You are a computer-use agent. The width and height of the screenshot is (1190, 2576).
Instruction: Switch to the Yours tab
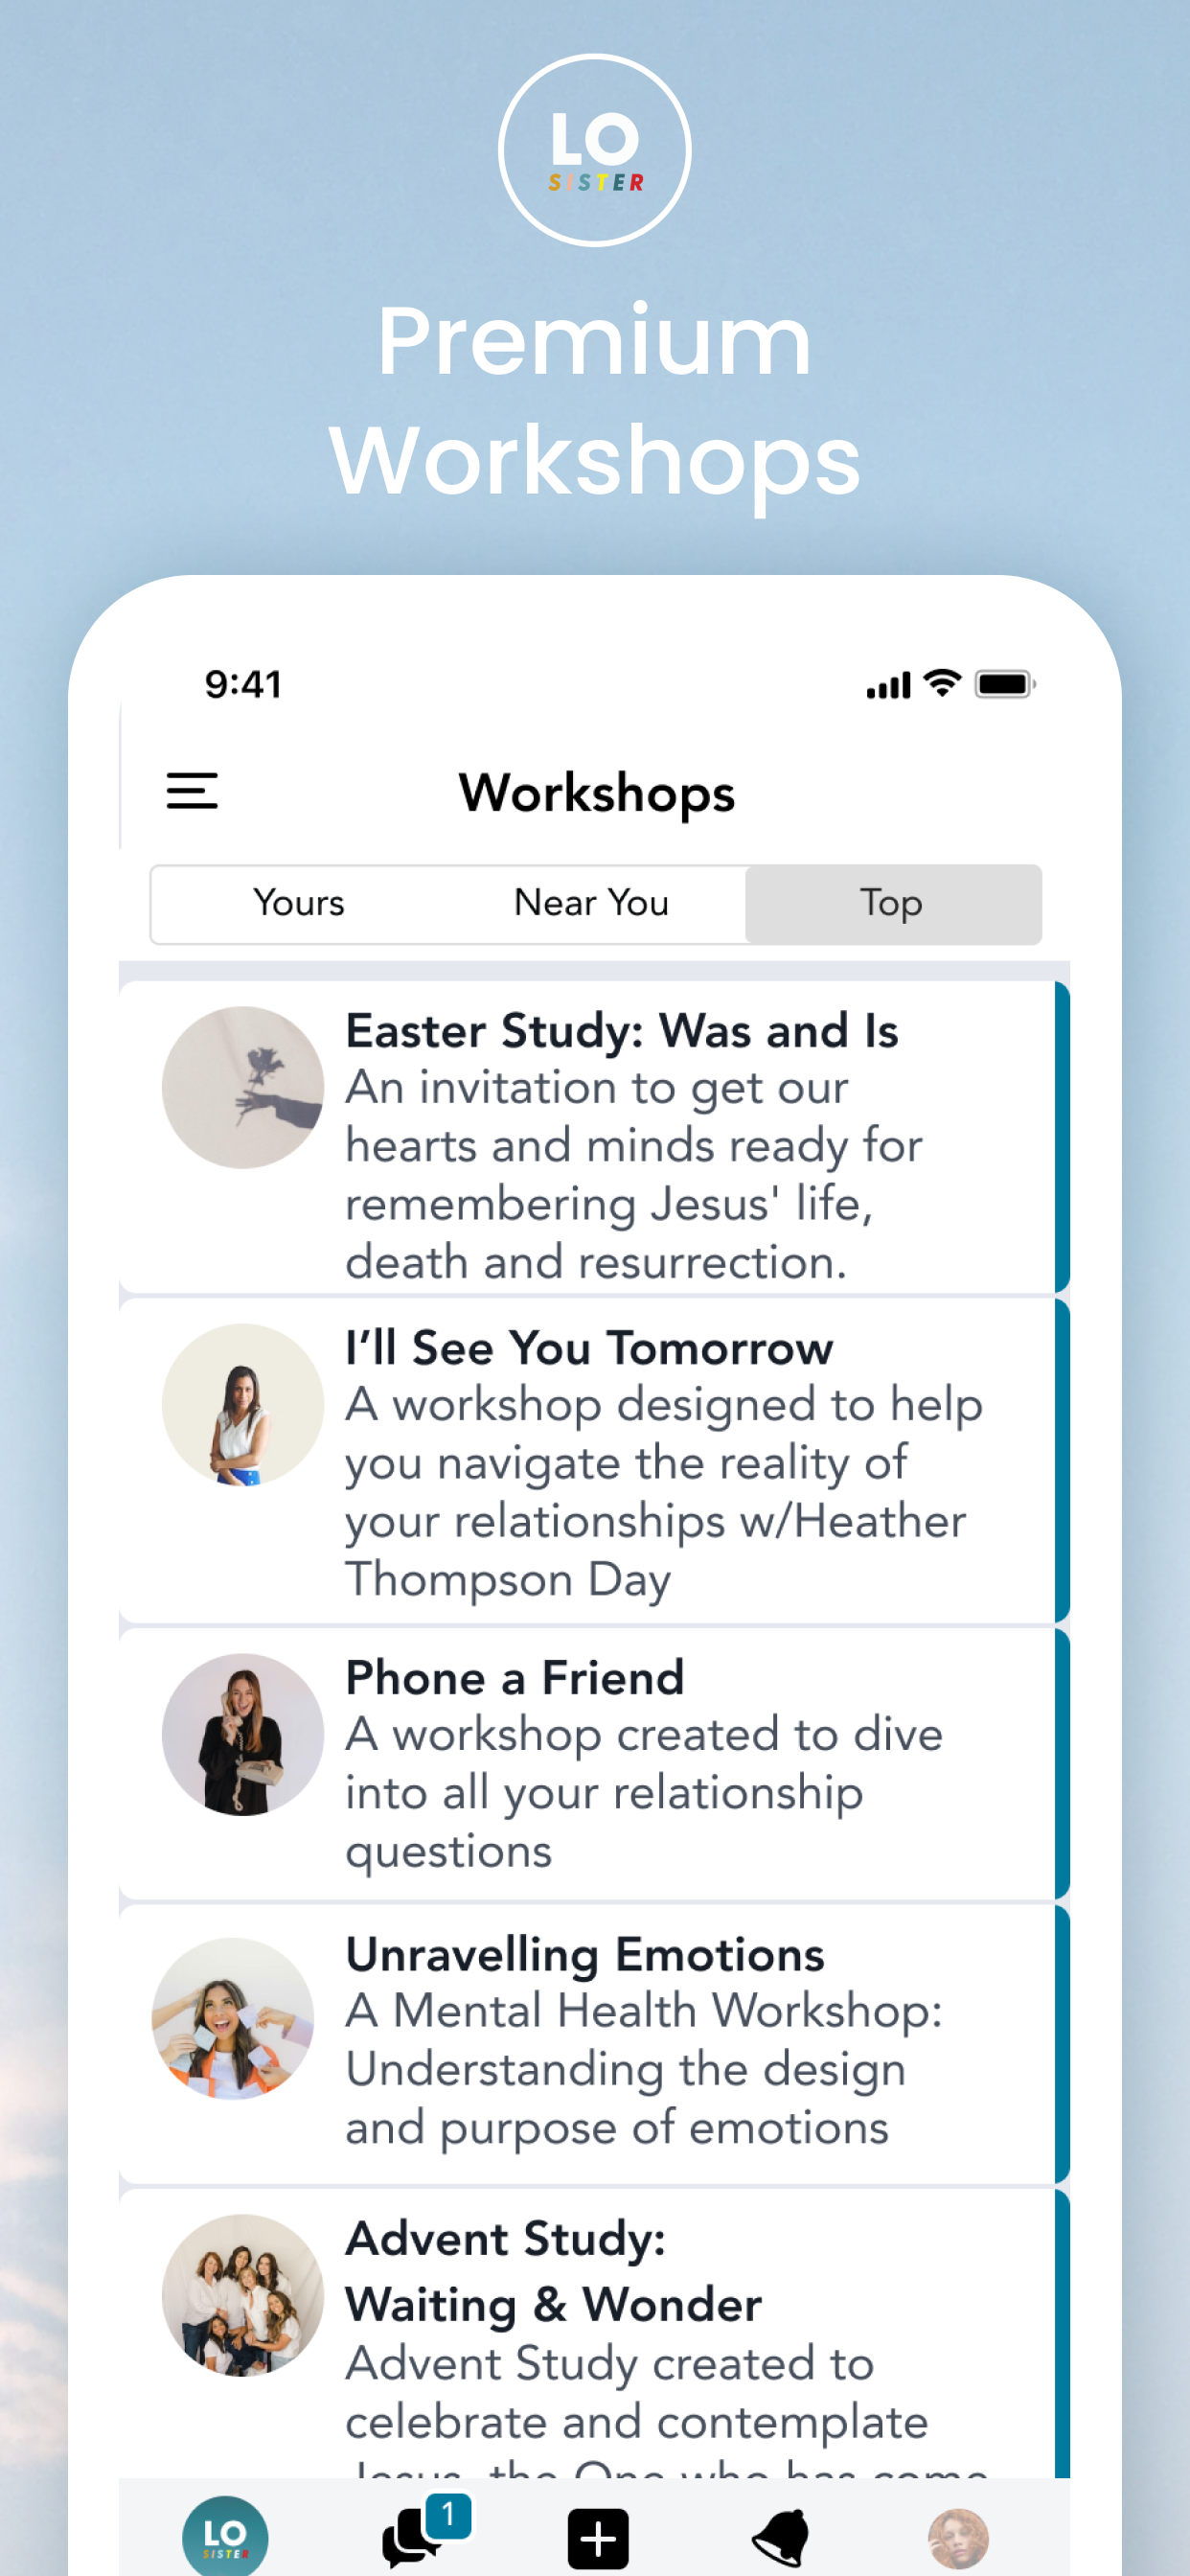pyautogui.click(x=299, y=903)
